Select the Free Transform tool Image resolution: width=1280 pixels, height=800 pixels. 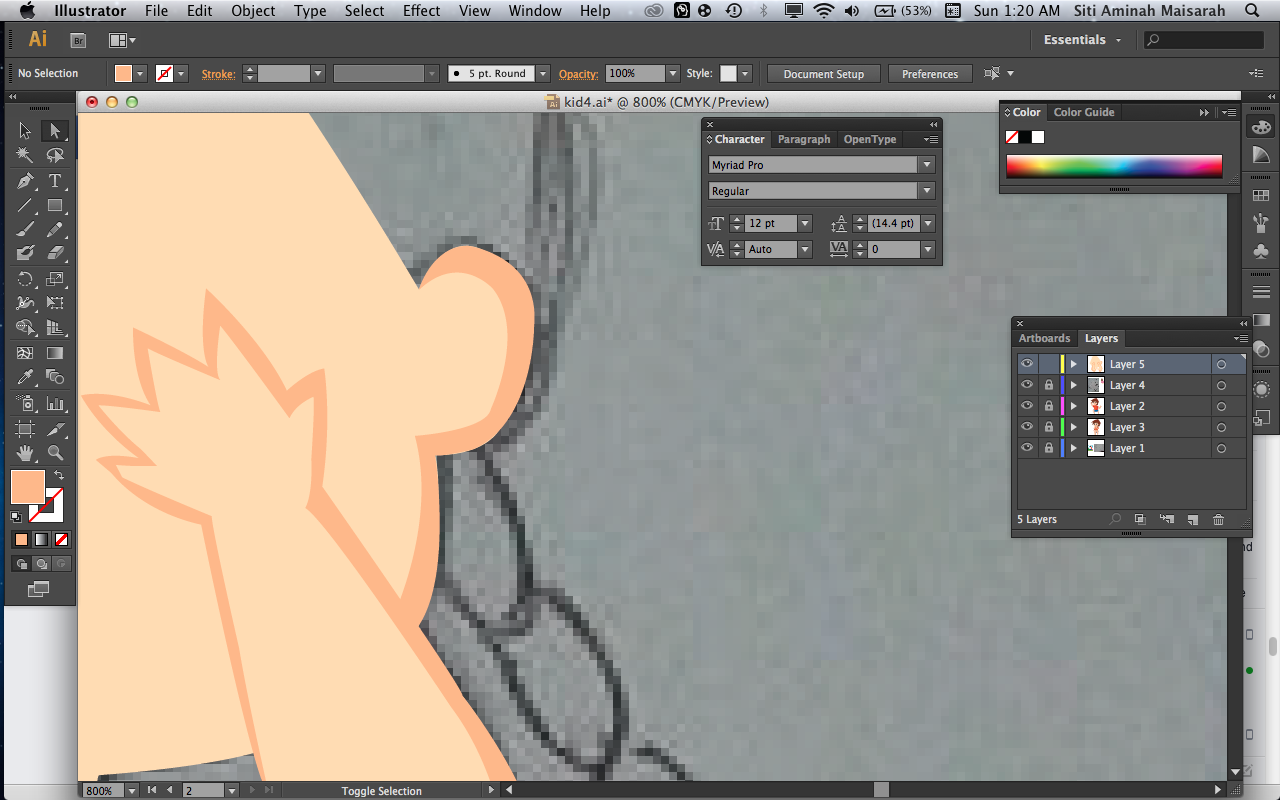pyautogui.click(x=55, y=303)
